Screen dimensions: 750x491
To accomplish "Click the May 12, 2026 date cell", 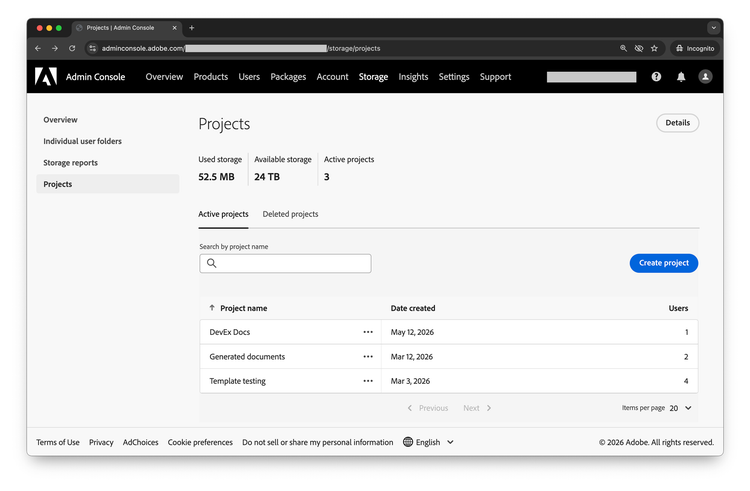I will 412,332.
